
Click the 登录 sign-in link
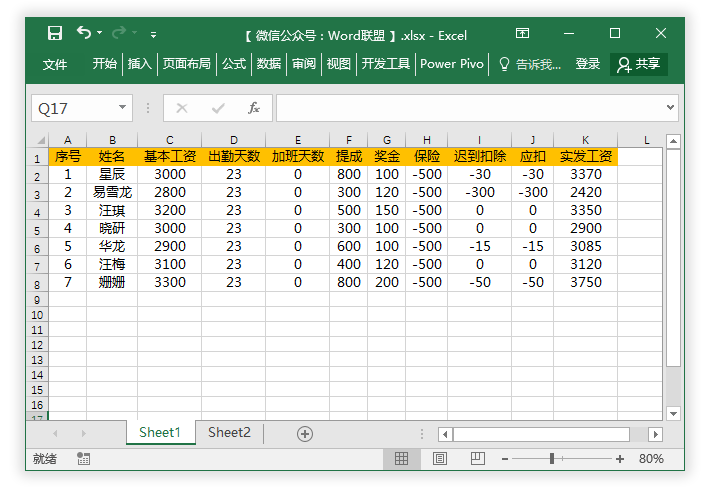point(588,64)
